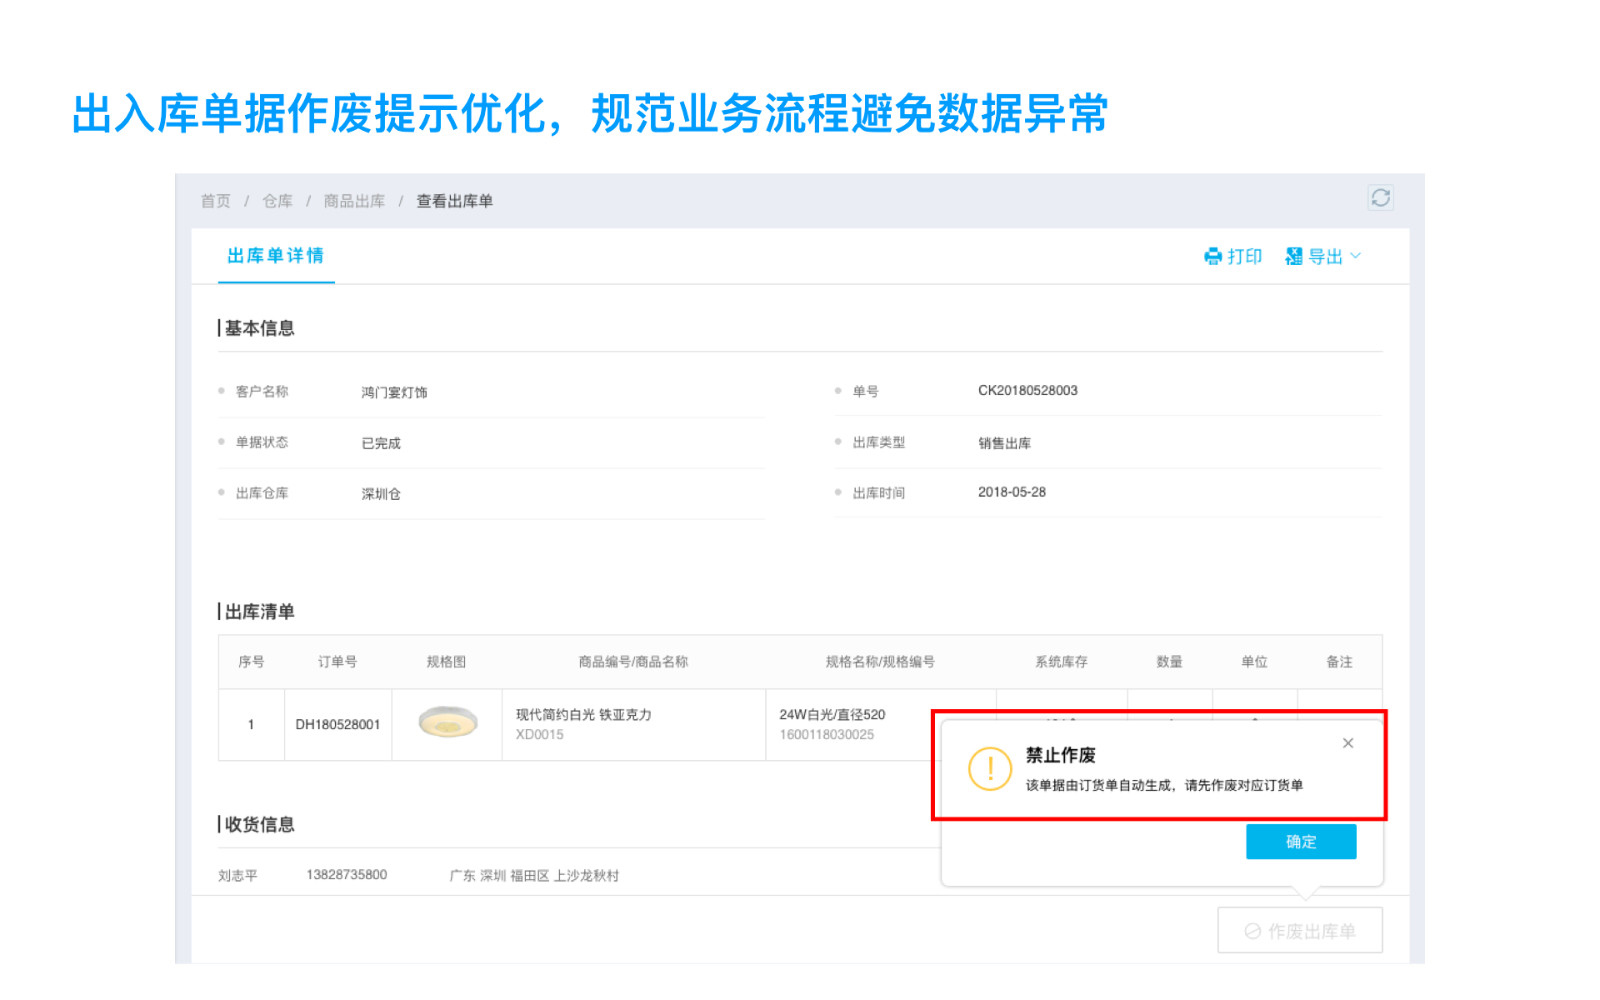Screen dimensions: 1600x1000
Task: Click document number CK20180528003
Action: pos(1027,391)
